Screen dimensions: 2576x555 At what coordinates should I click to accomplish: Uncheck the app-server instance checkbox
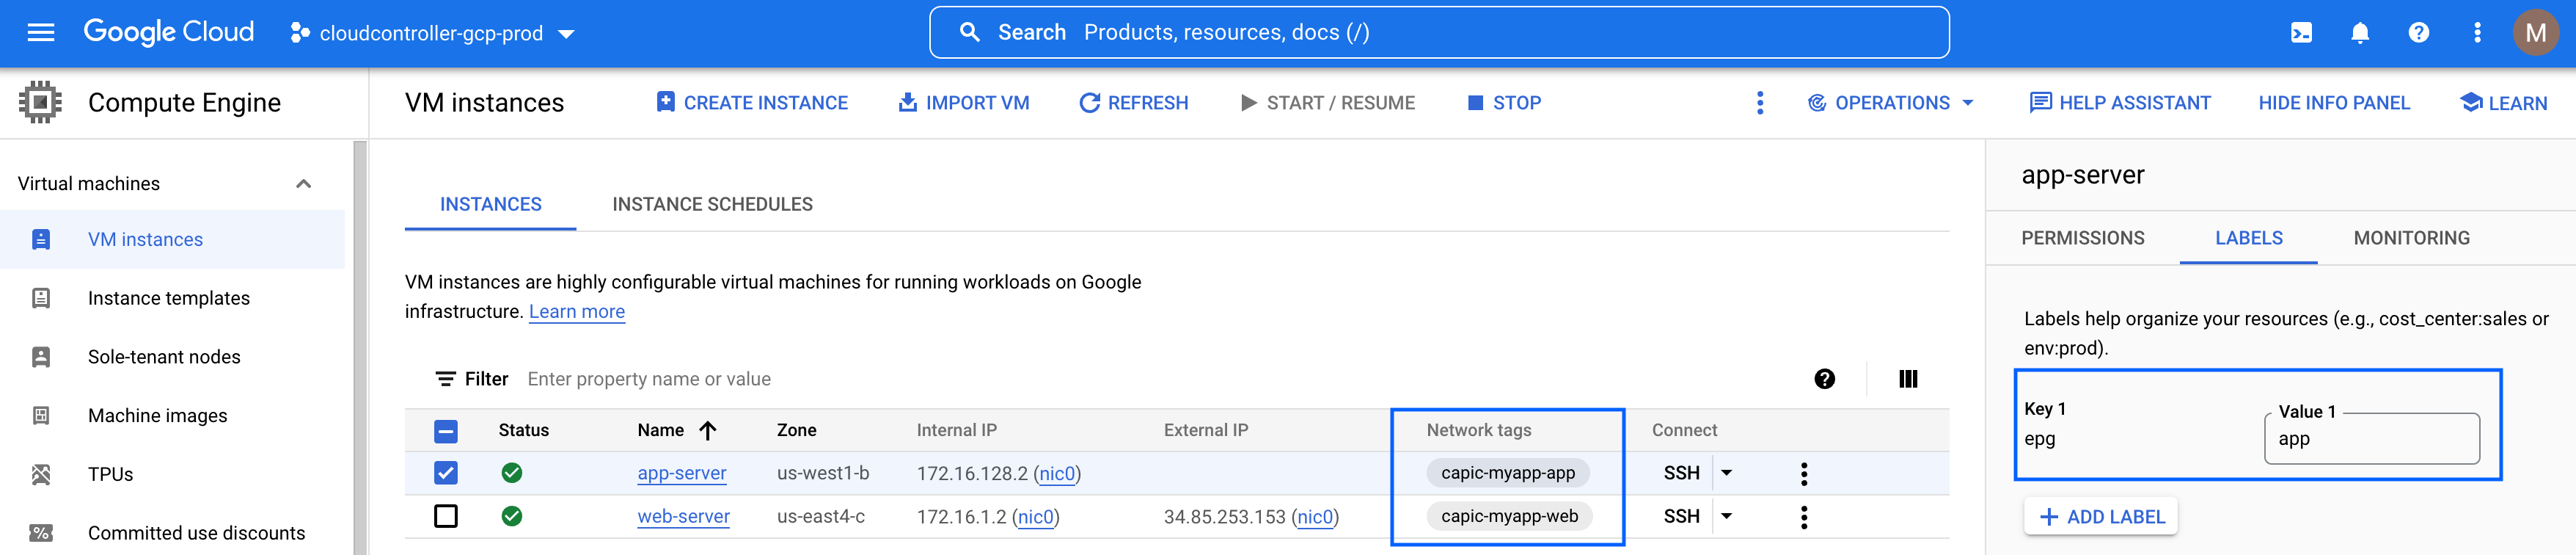pos(446,473)
